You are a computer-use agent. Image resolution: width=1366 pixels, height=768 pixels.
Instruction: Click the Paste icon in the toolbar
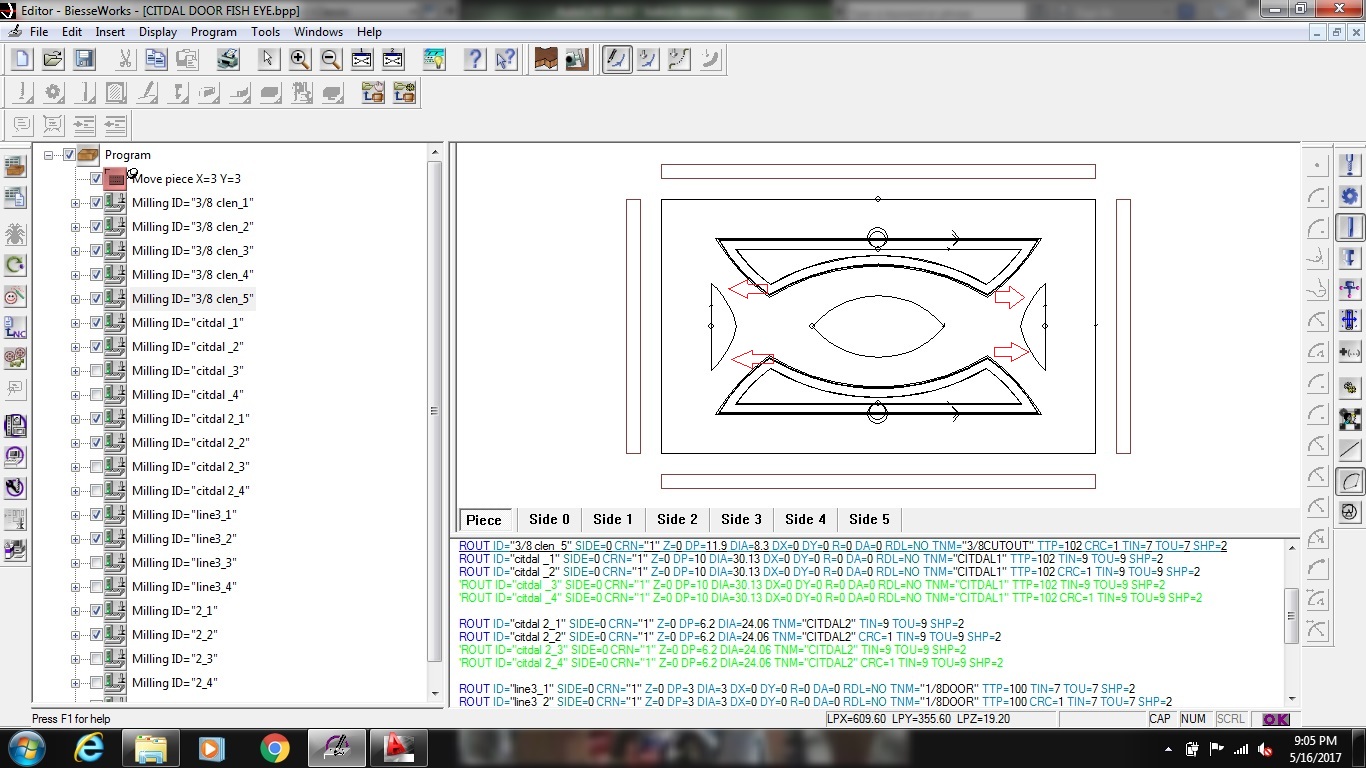coord(186,59)
